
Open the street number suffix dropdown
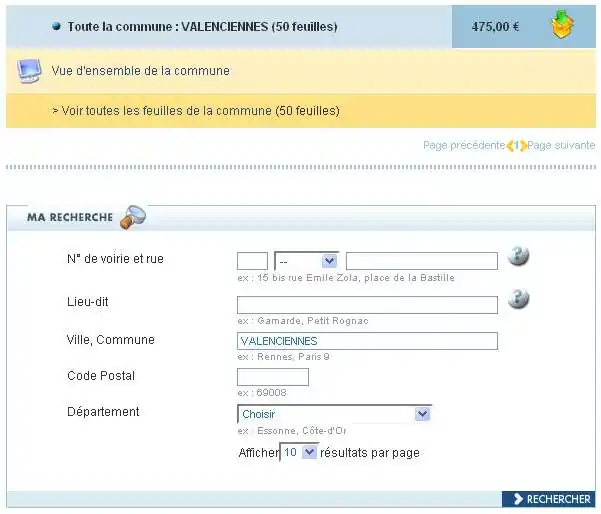306,261
